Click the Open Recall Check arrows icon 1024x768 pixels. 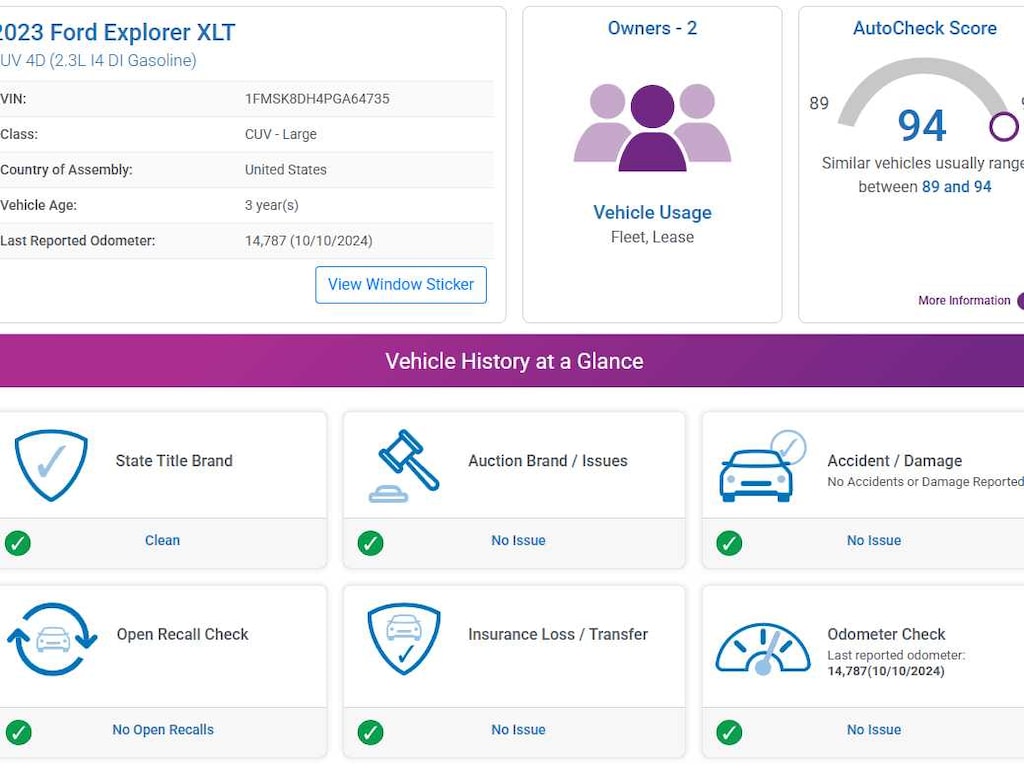(x=52, y=639)
